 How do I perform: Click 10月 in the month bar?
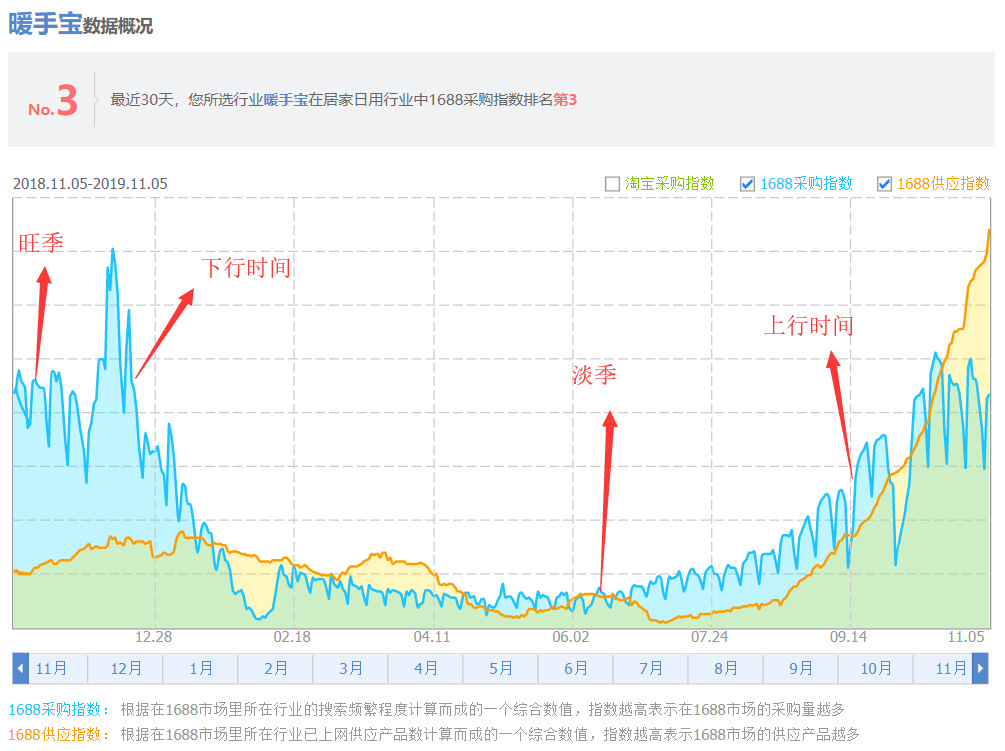coord(876,668)
